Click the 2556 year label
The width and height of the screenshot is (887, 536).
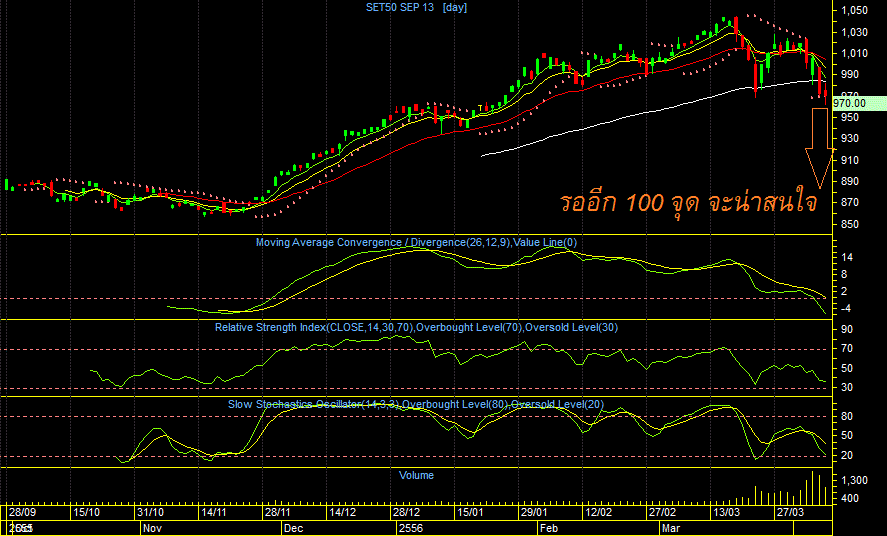tap(411, 529)
